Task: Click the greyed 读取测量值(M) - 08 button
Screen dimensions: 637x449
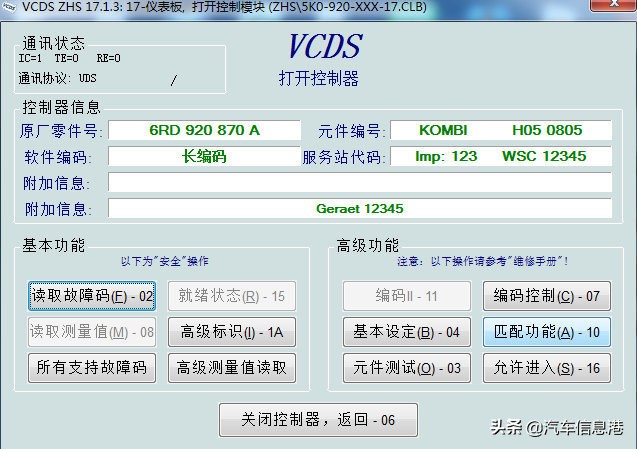Action: 92,332
